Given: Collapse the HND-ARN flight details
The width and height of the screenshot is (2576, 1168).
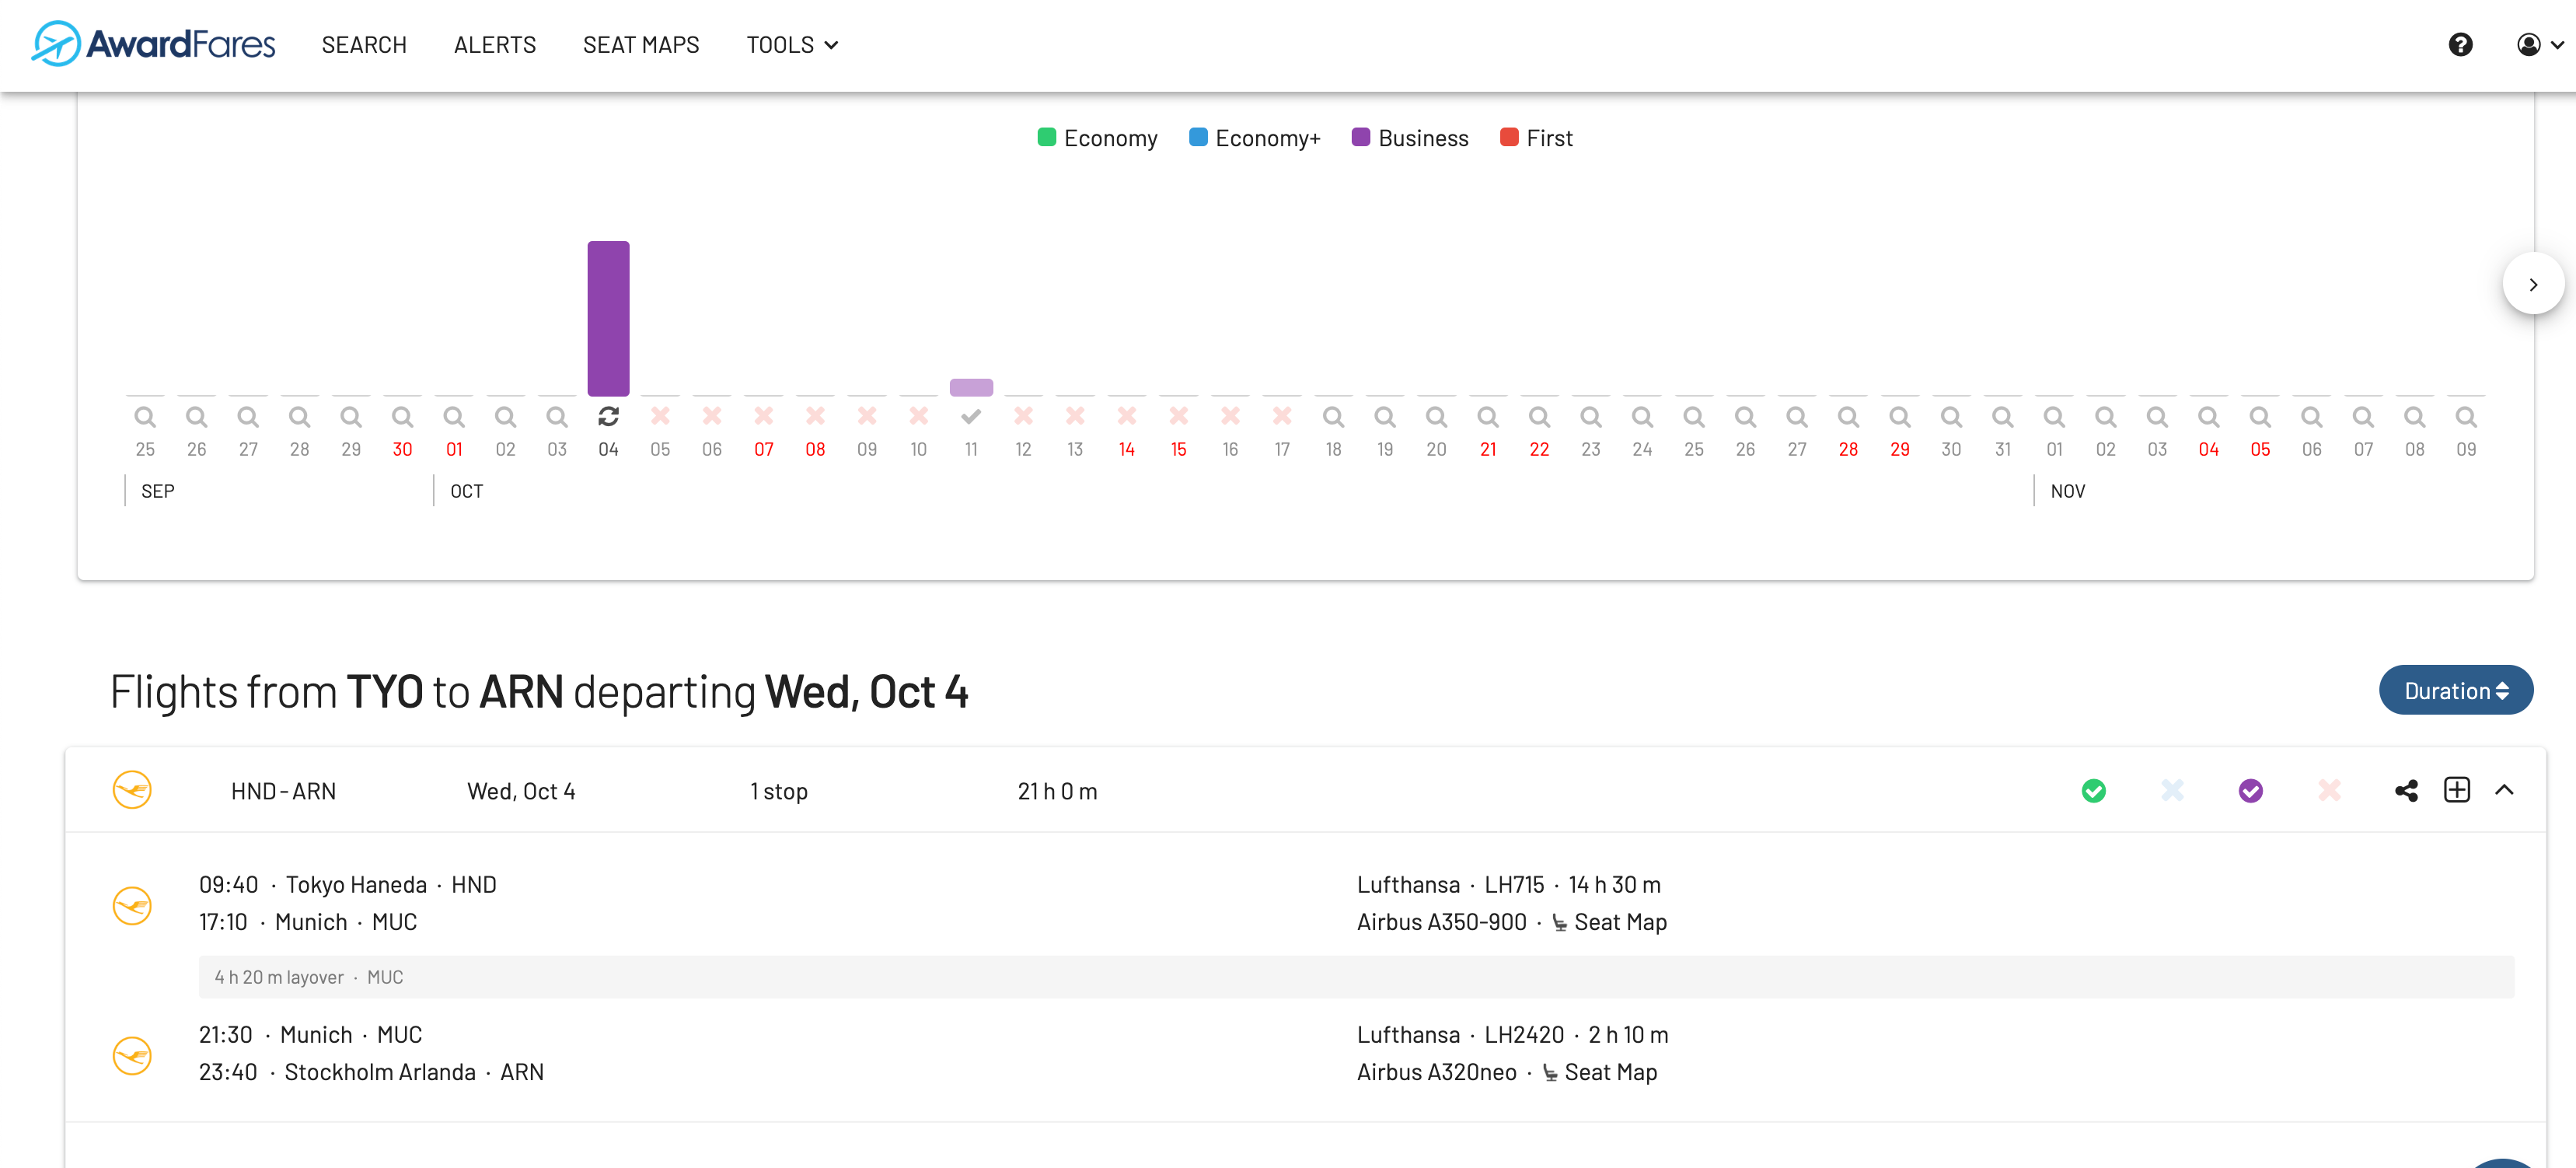Looking at the screenshot, I should click(x=2504, y=790).
